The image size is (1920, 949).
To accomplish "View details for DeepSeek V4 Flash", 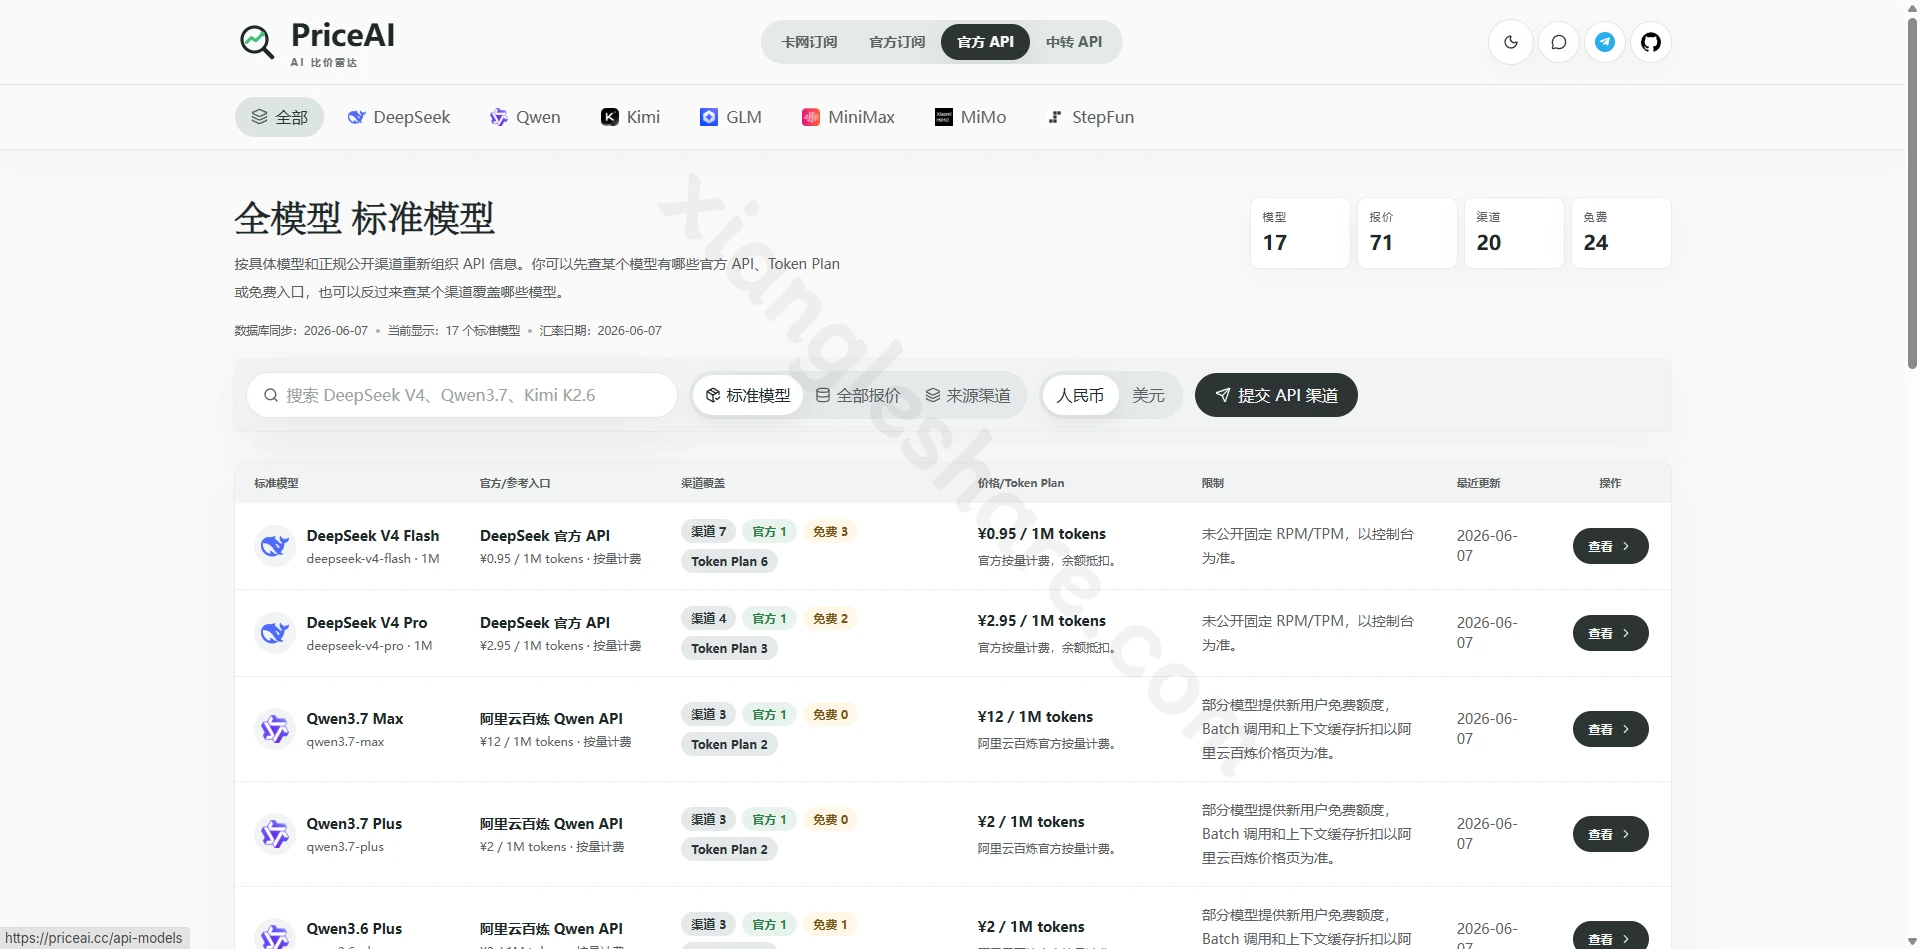I will click(x=1610, y=546).
